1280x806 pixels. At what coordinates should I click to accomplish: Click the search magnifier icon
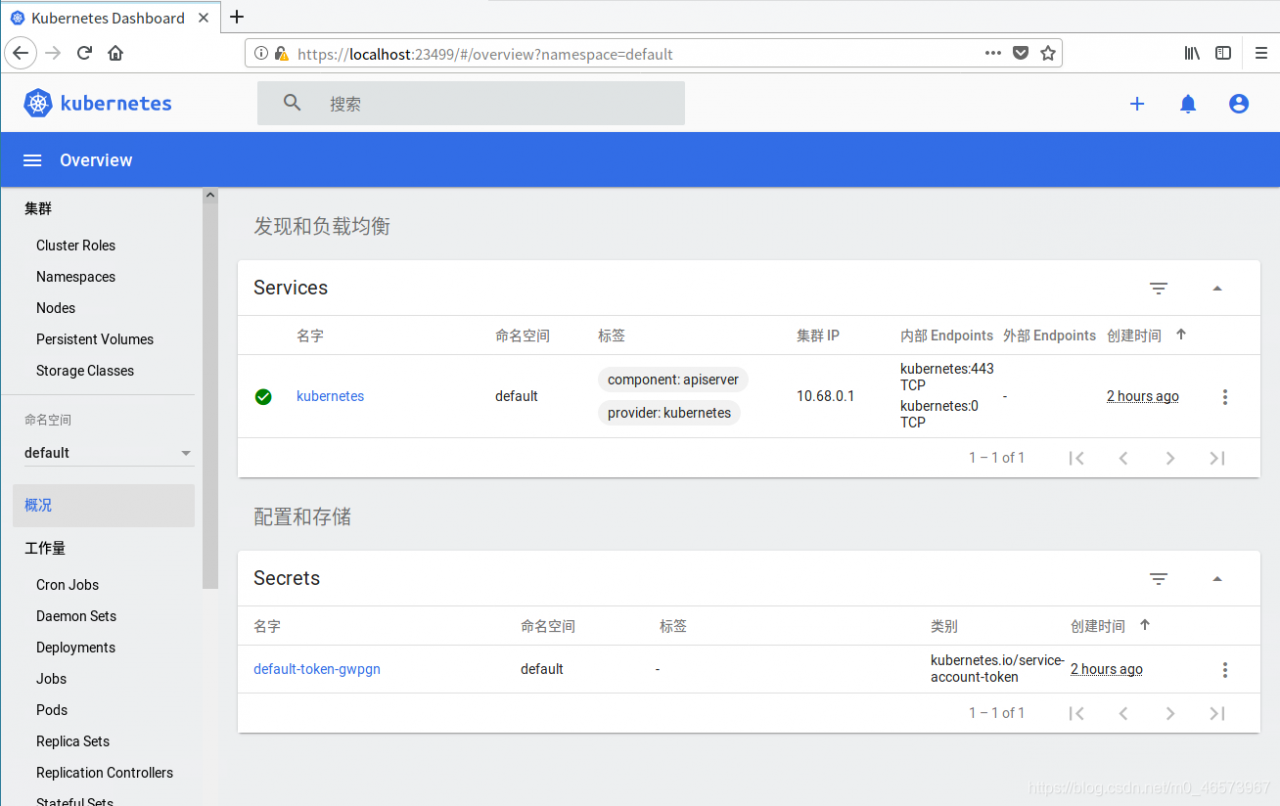coord(292,103)
